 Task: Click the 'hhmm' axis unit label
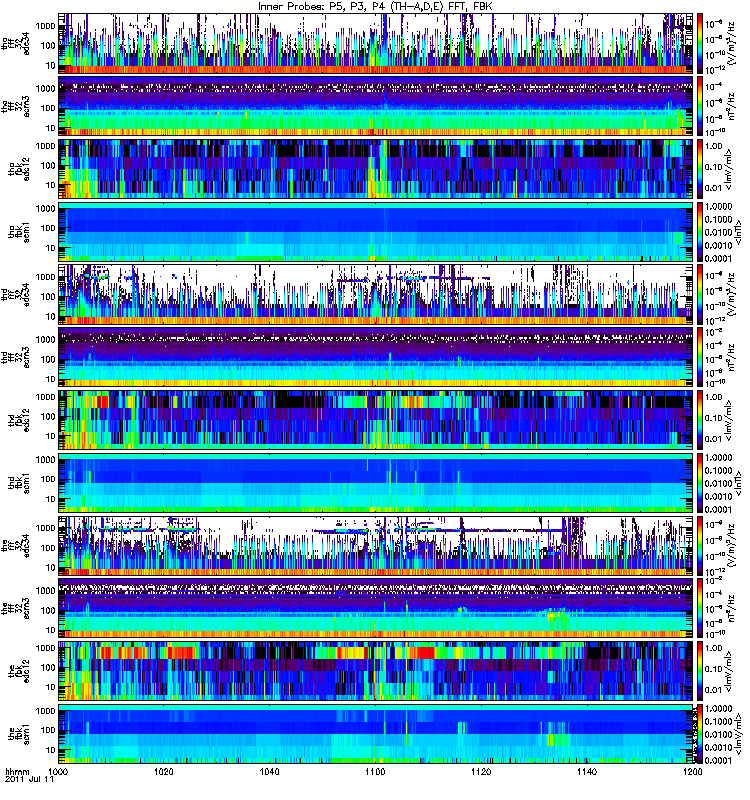tap(17, 772)
